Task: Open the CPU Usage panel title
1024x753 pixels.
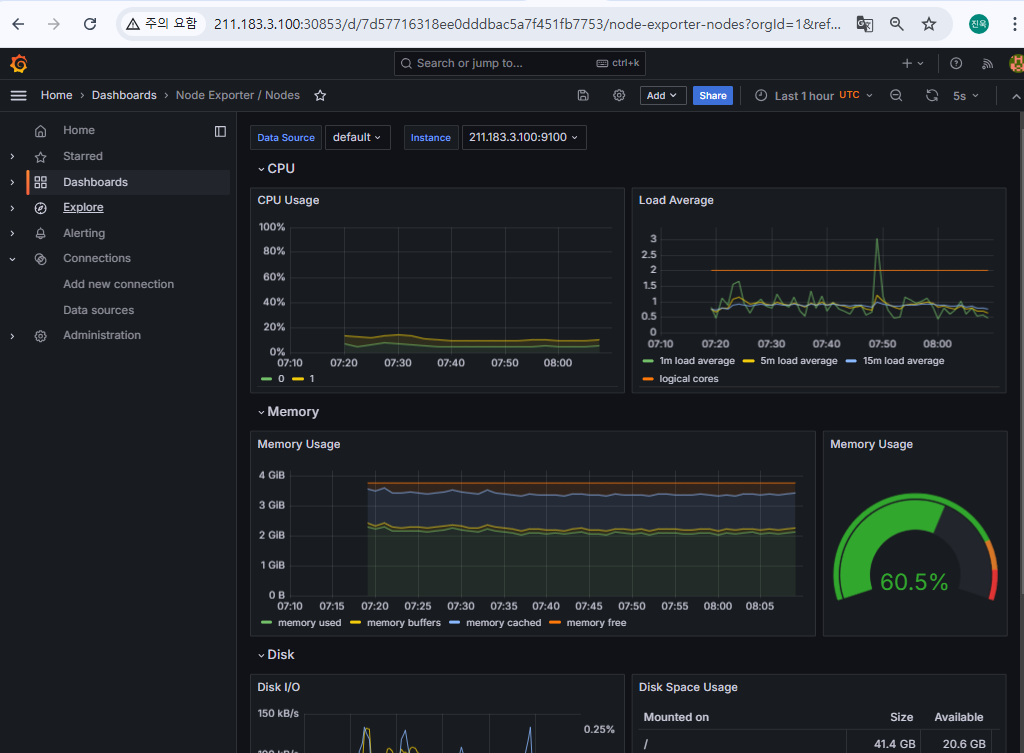Action: 288,200
